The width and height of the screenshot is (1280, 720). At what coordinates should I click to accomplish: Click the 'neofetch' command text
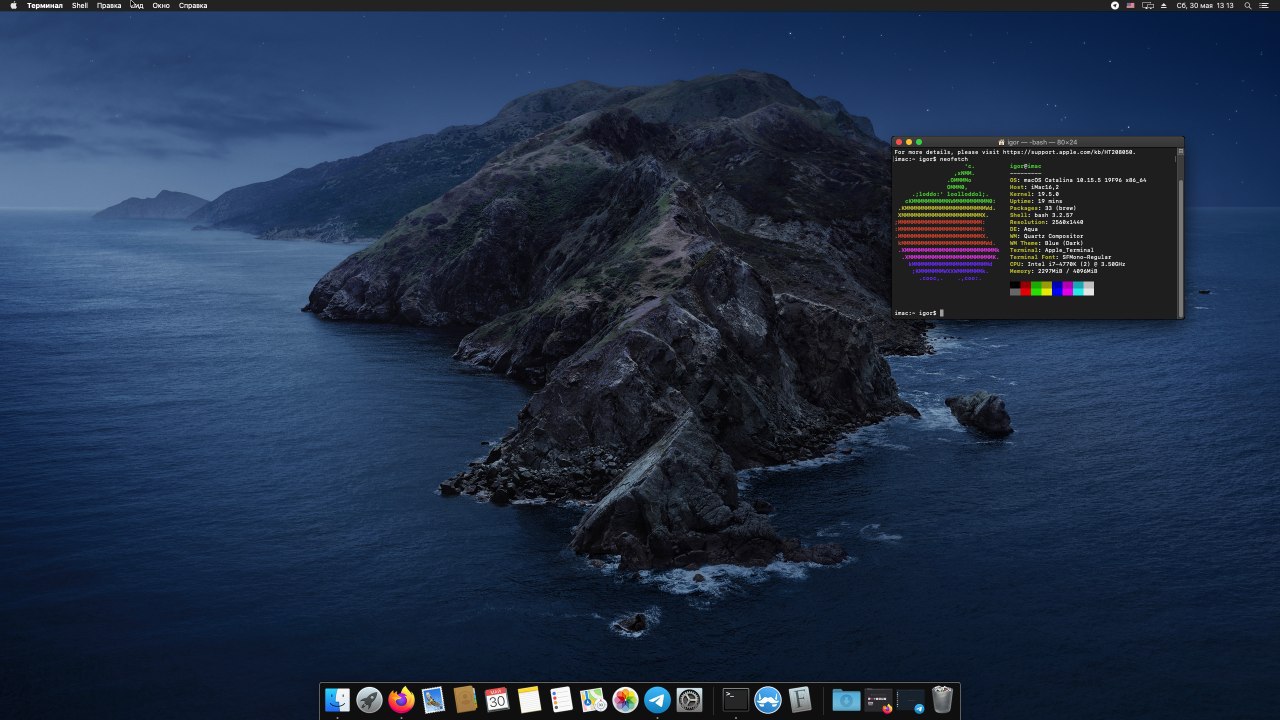954,159
